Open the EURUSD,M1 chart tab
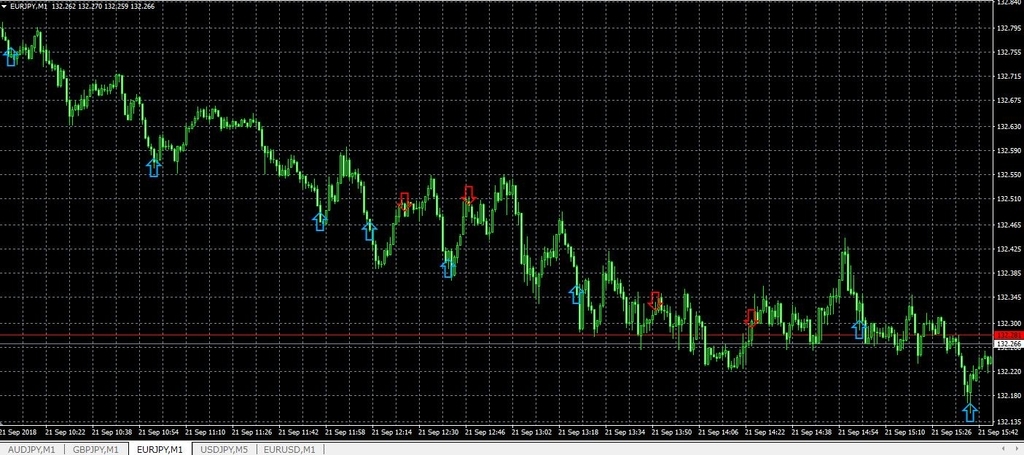The width and height of the screenshot is (1024, 455). click(x=288, y=450)
